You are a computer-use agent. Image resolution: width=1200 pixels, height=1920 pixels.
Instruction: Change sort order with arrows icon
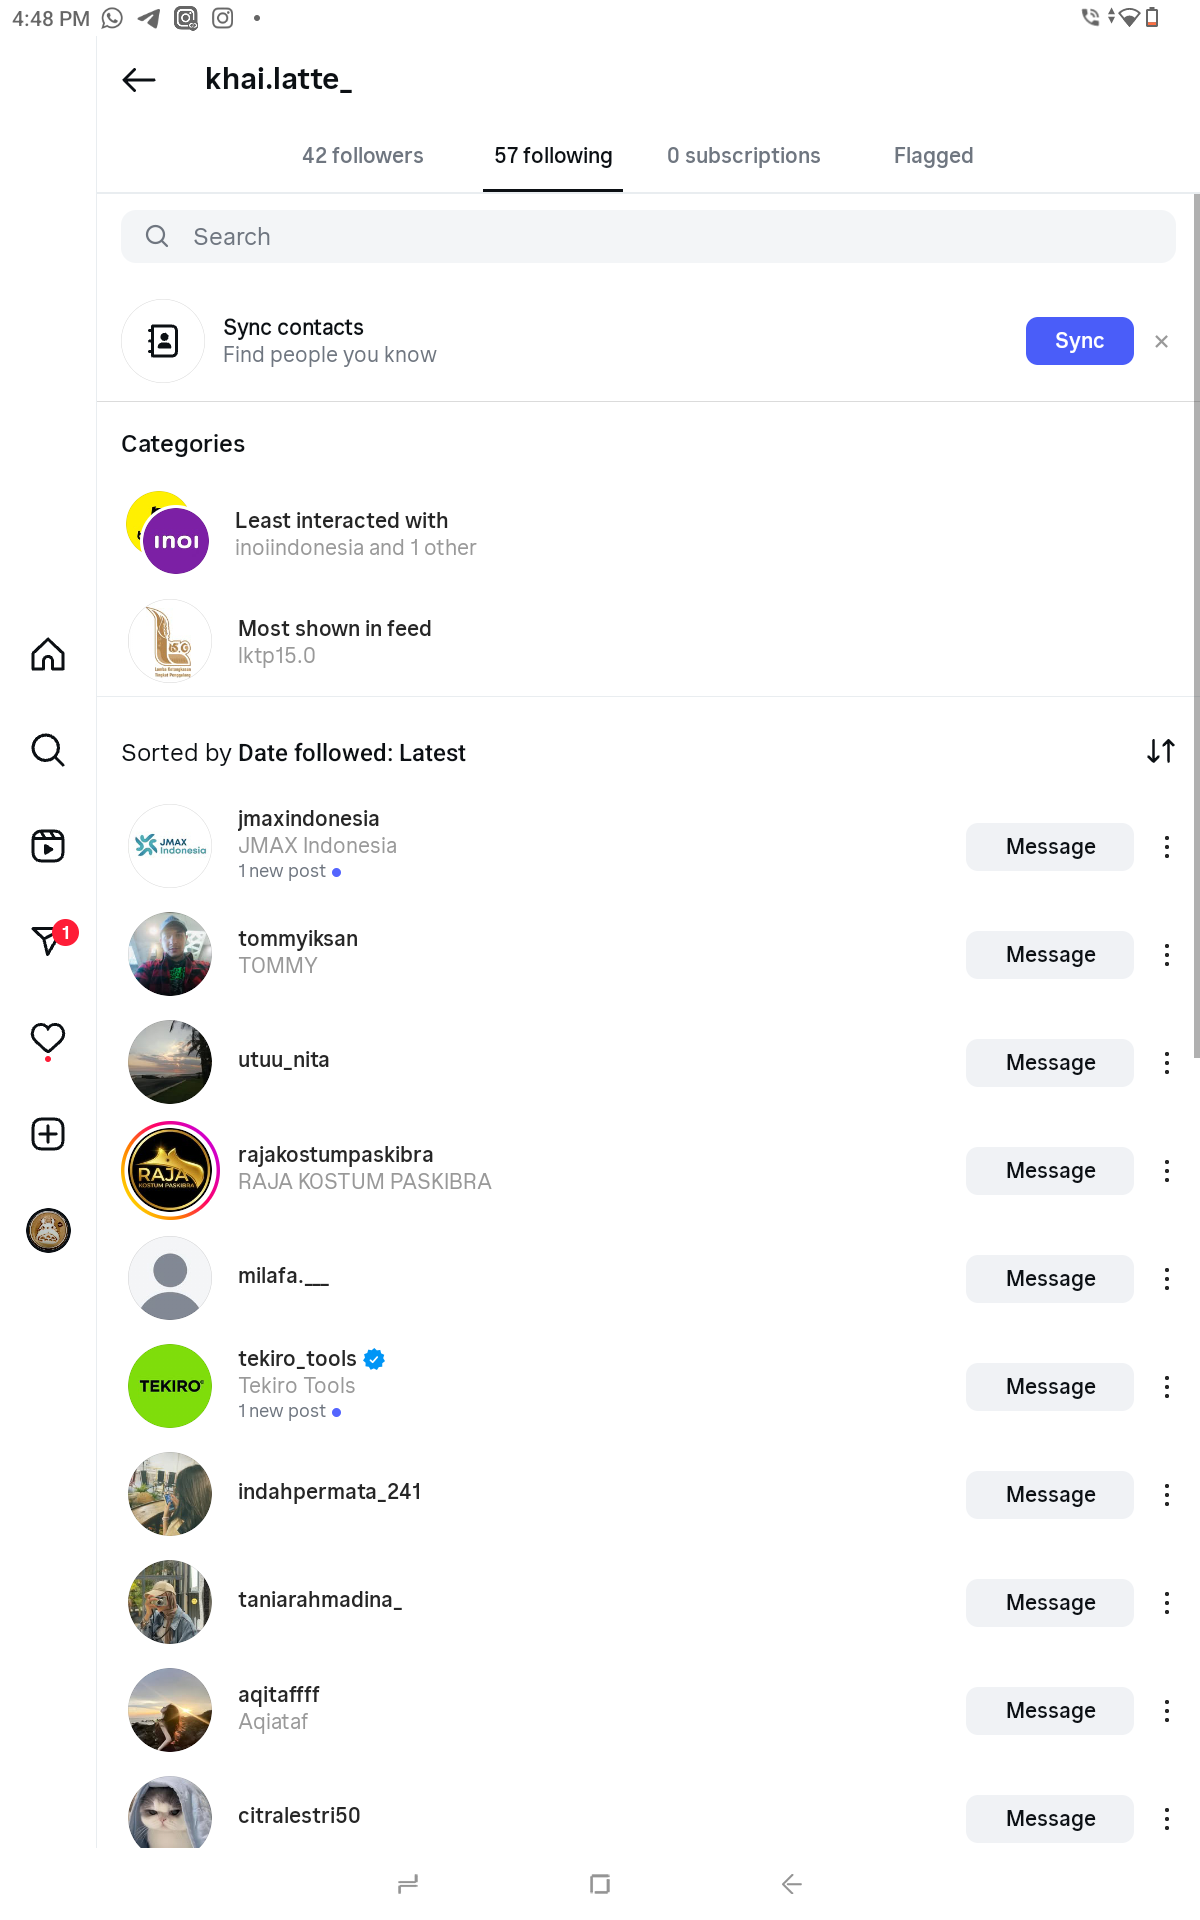coord(1160,751)
